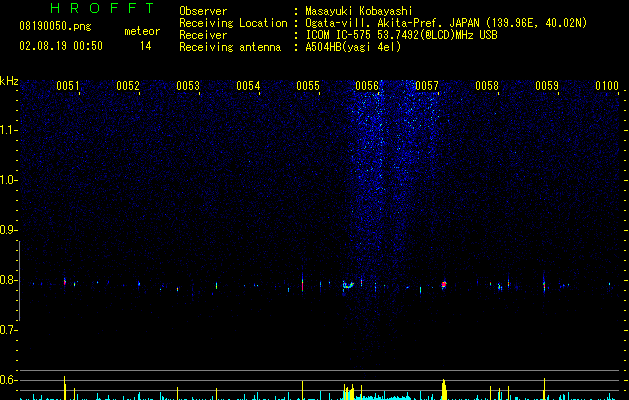Viewport: 629px width, 400px height.
Task: Click the kHz axis unit label
Action: pos(9,81)
